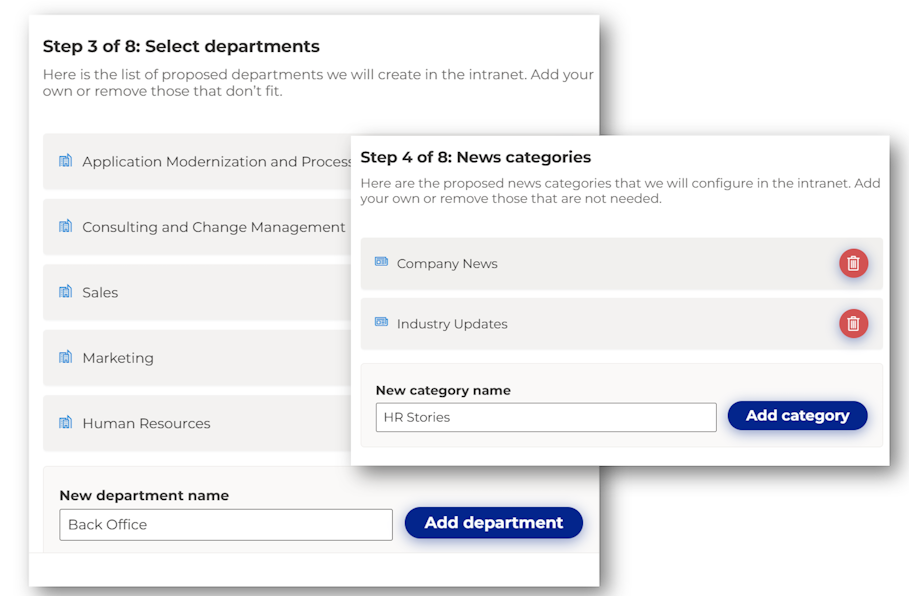Remove the Industry Updates category

(x=853, y=323)
